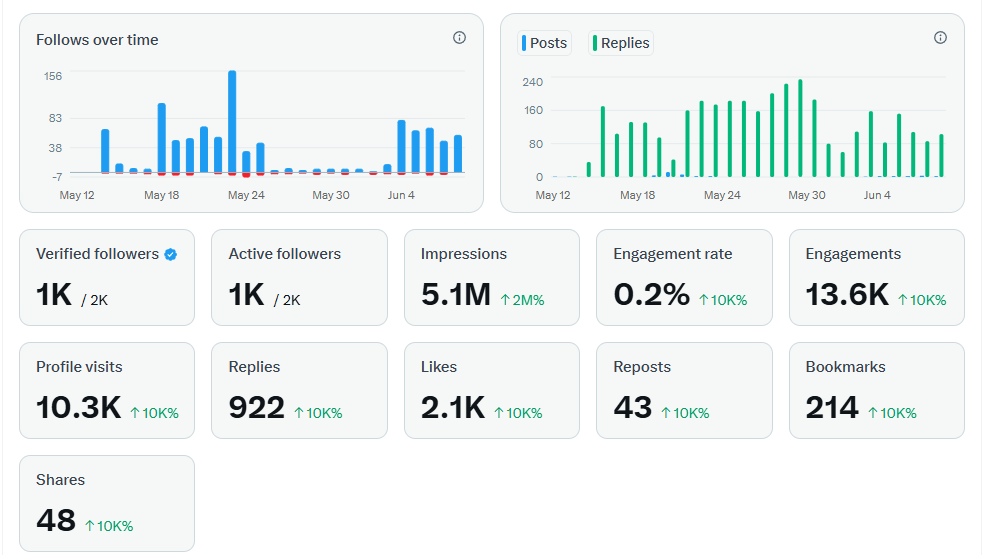993x555 pixels.
Task: Click the '214' bookmarks value
Action: (832, 407)
